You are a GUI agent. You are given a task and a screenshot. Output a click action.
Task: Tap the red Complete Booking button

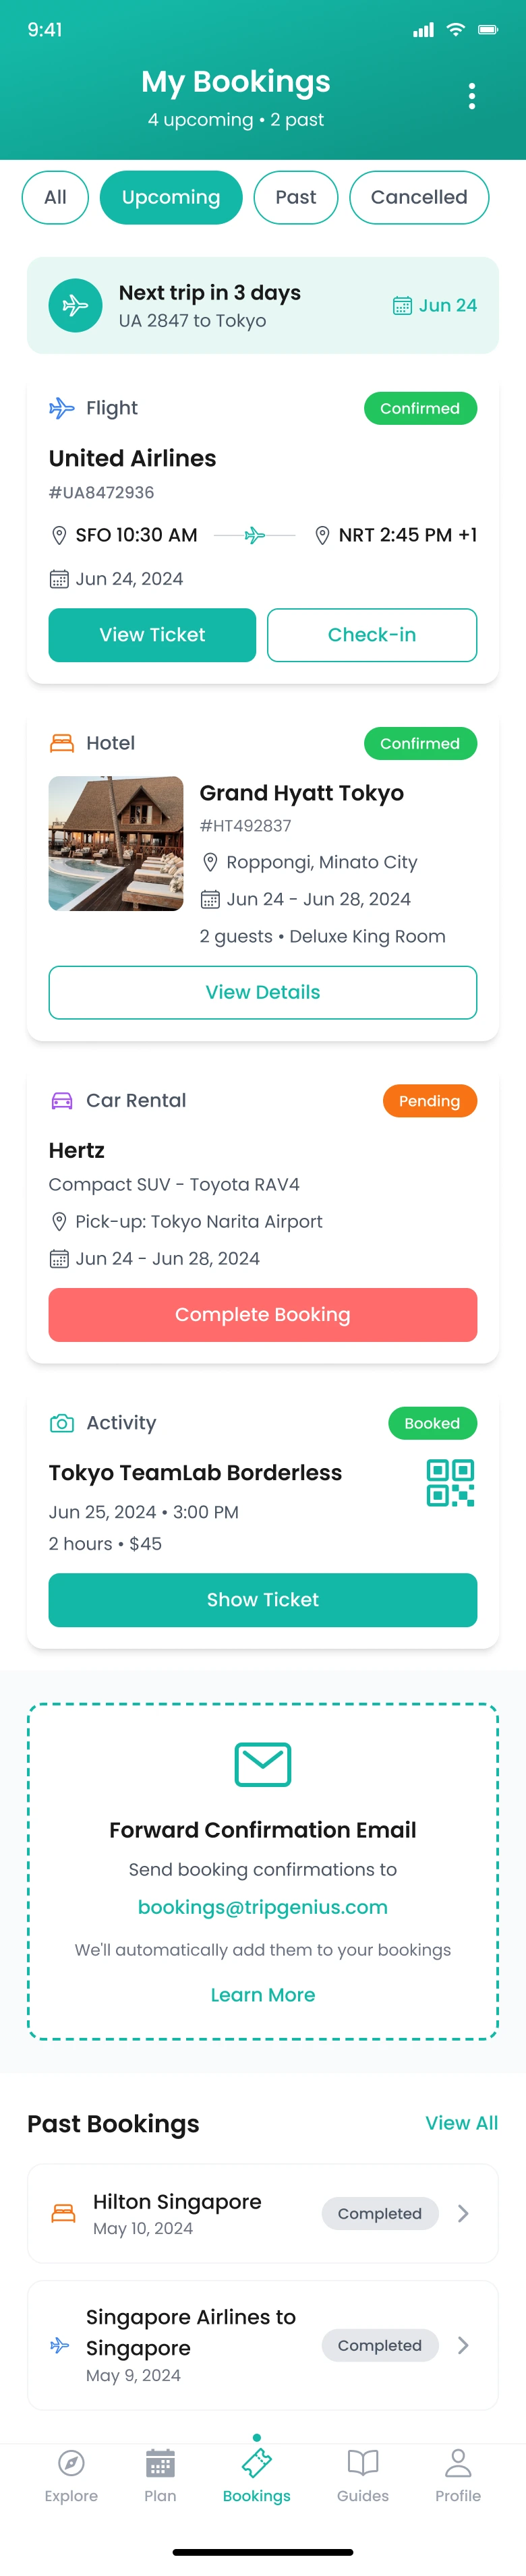tap(263, 1314)
